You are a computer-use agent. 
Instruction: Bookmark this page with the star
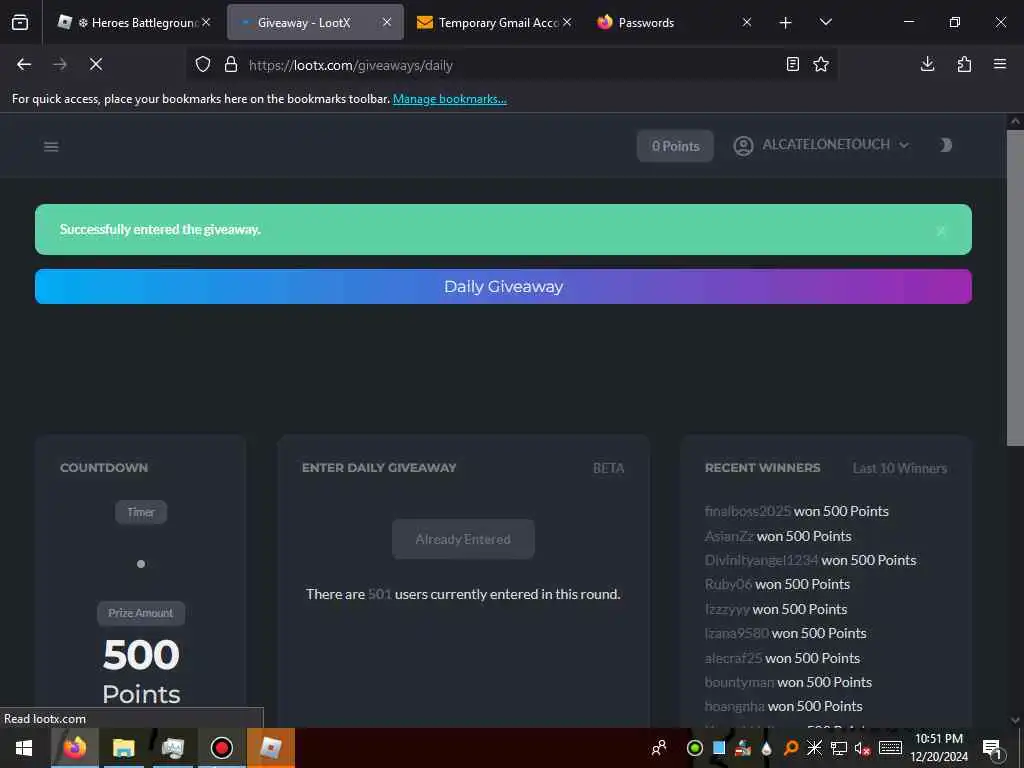821,64
